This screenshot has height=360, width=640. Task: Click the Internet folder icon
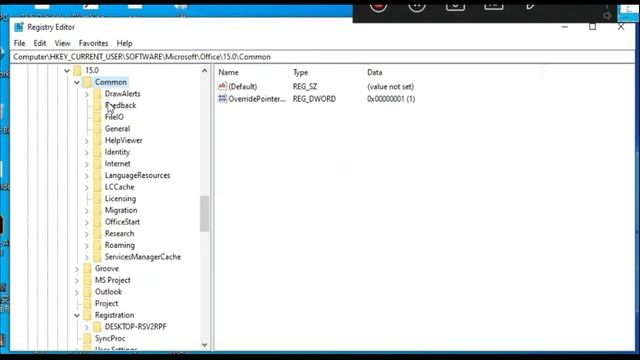[97, 164]
